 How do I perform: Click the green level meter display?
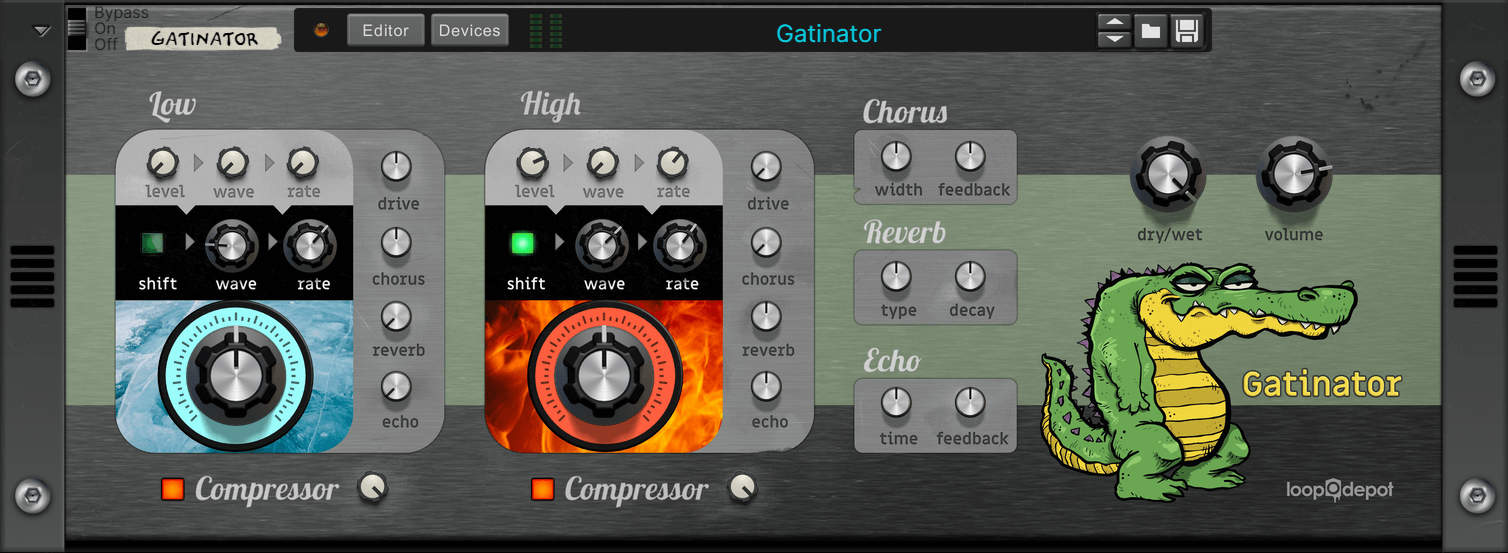(x=545, y=30)
